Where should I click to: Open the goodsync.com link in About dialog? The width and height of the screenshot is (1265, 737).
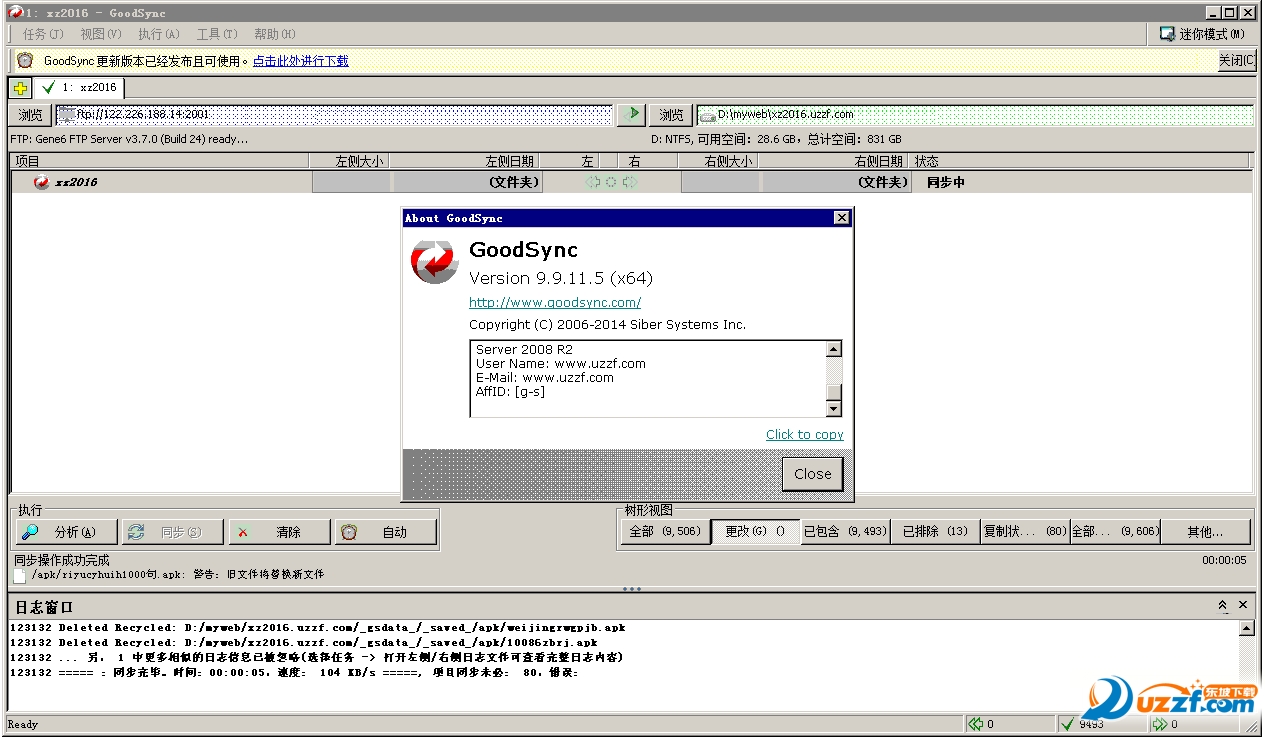pos(555,302)
